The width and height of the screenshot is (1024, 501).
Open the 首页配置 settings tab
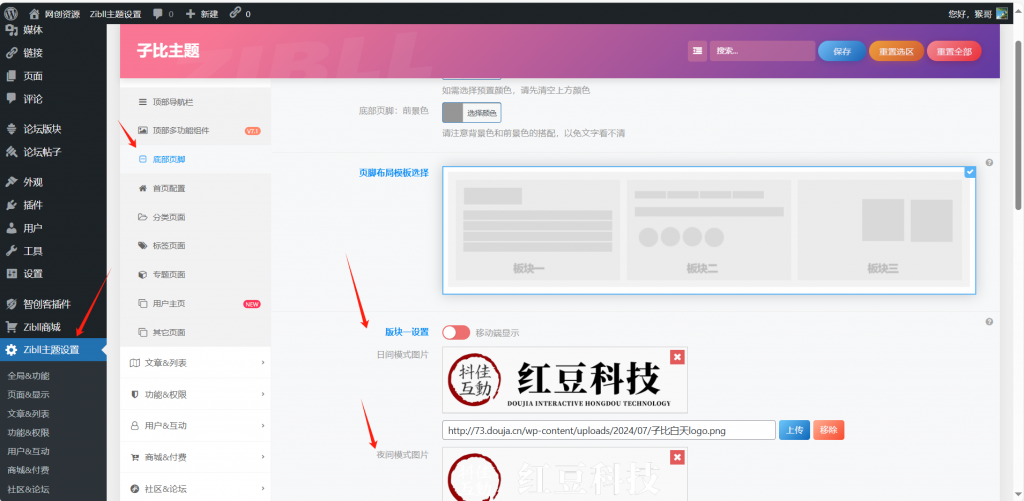(195, 188)
